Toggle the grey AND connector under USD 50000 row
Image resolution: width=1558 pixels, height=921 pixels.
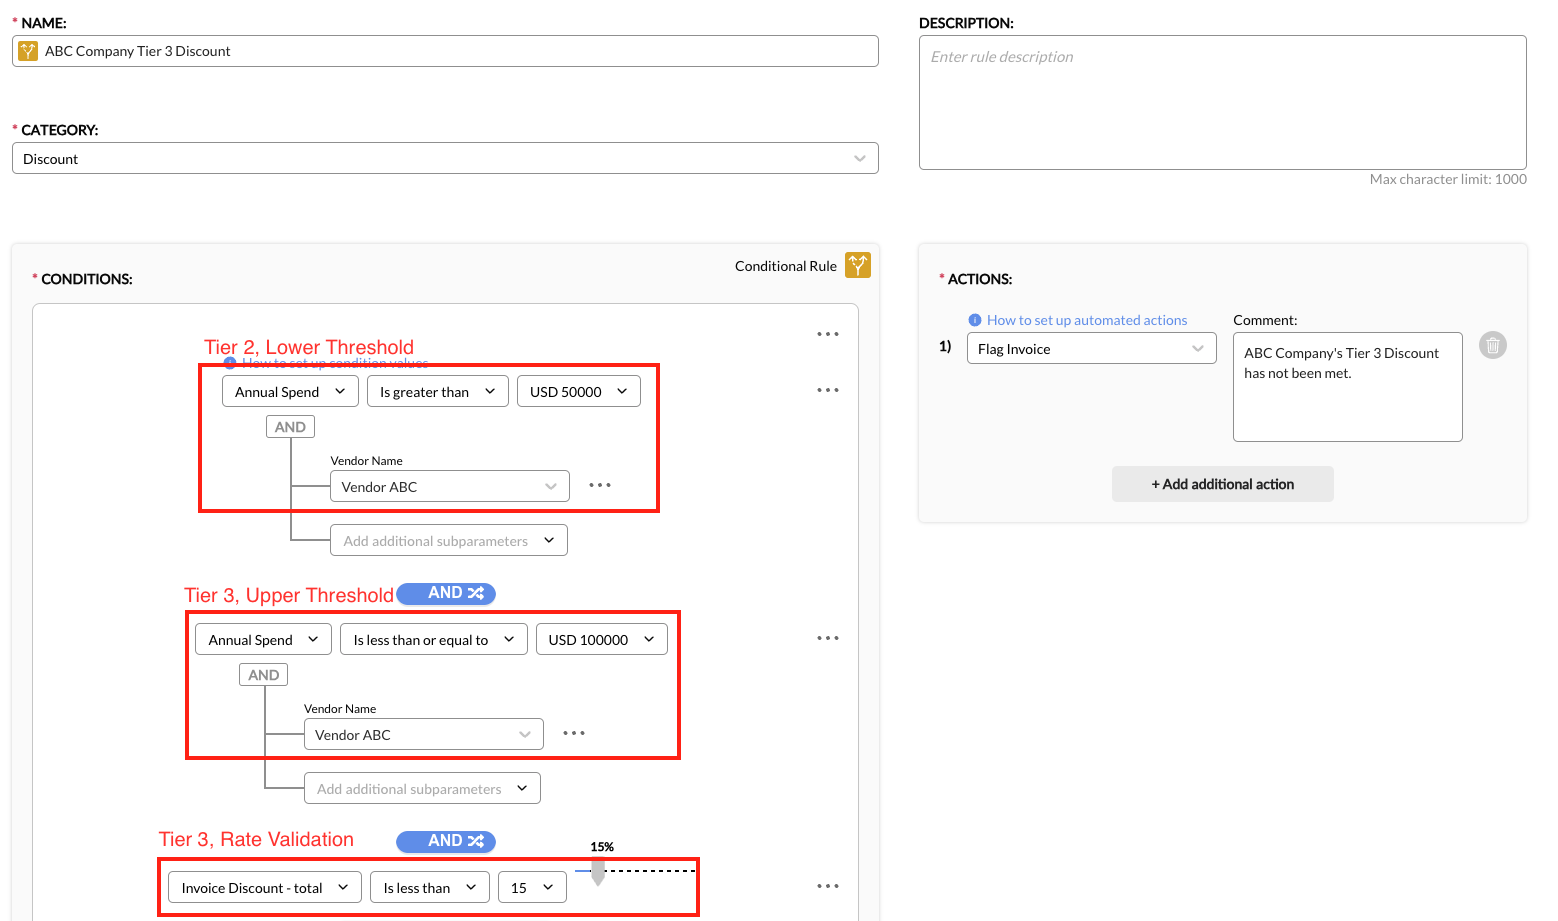pos(290,427)
